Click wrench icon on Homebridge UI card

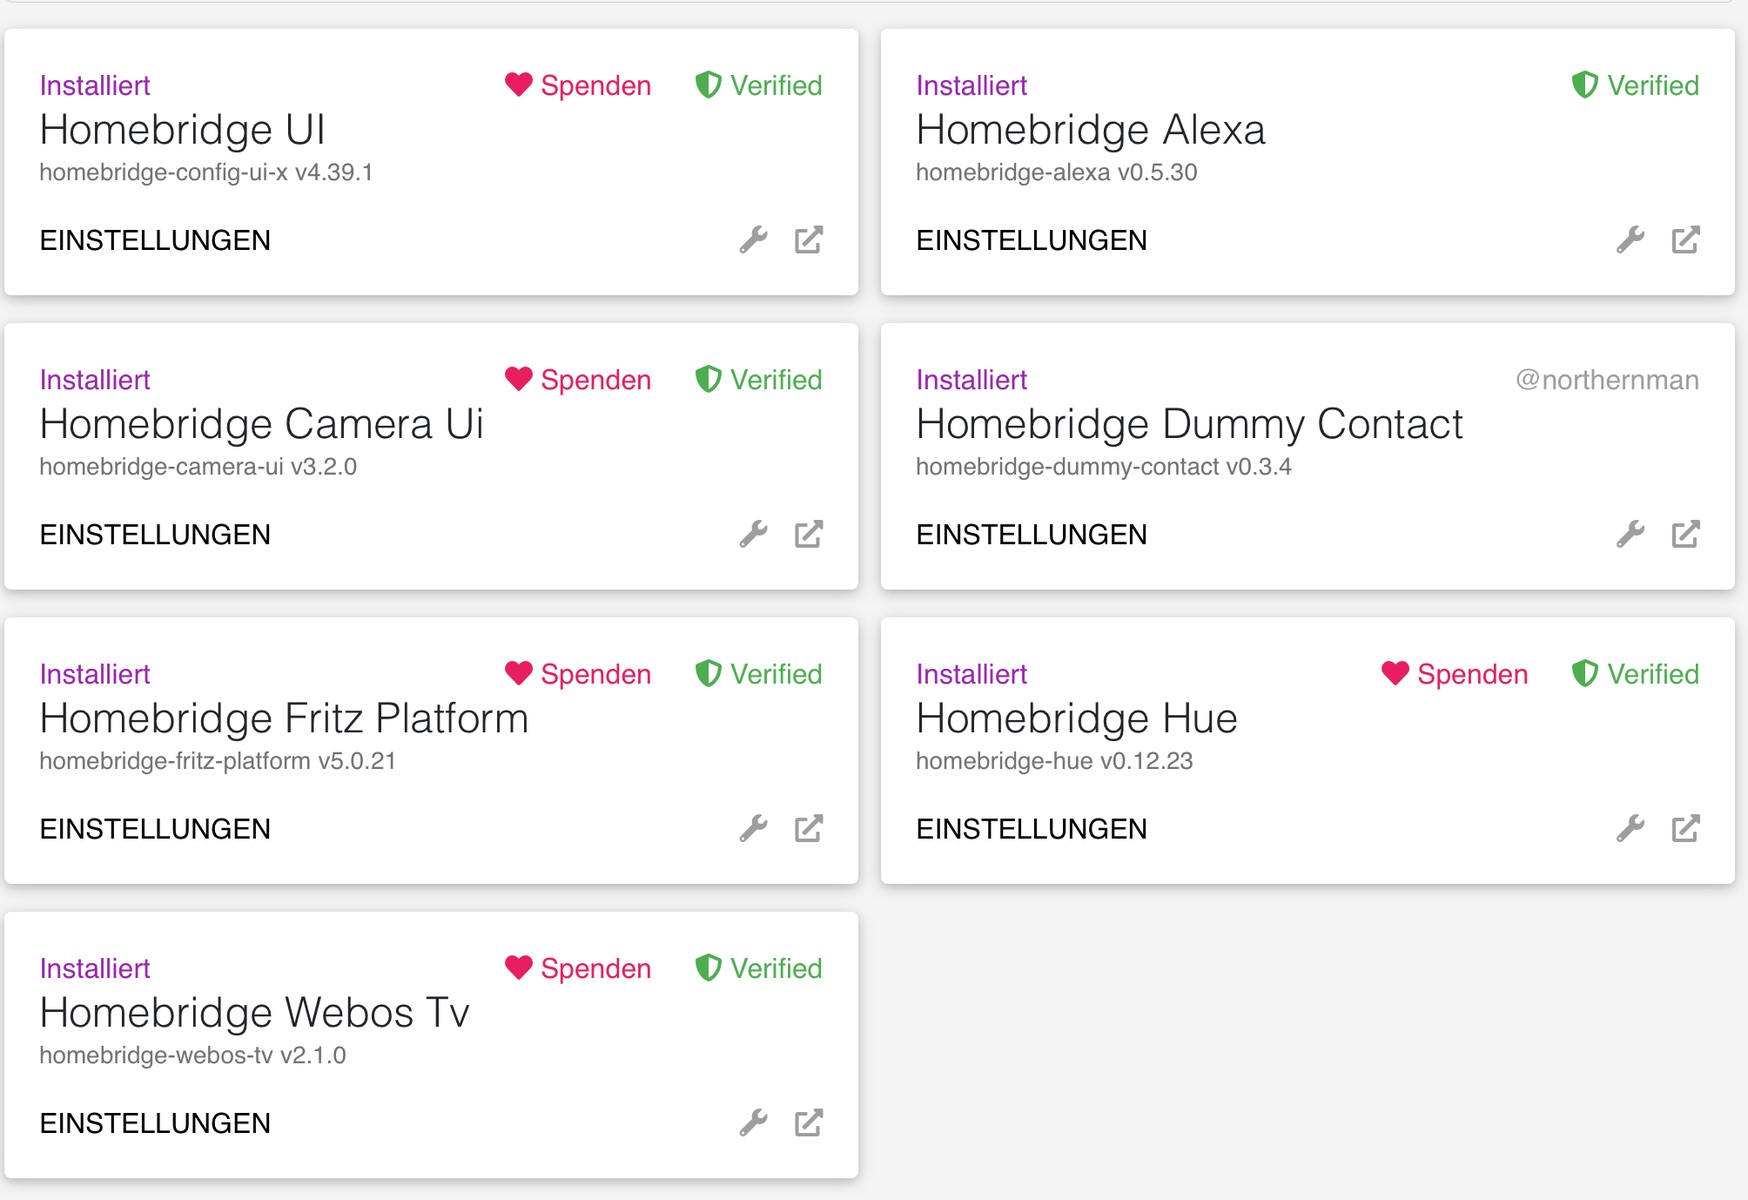pyautogui.click(x=753, y=240)
